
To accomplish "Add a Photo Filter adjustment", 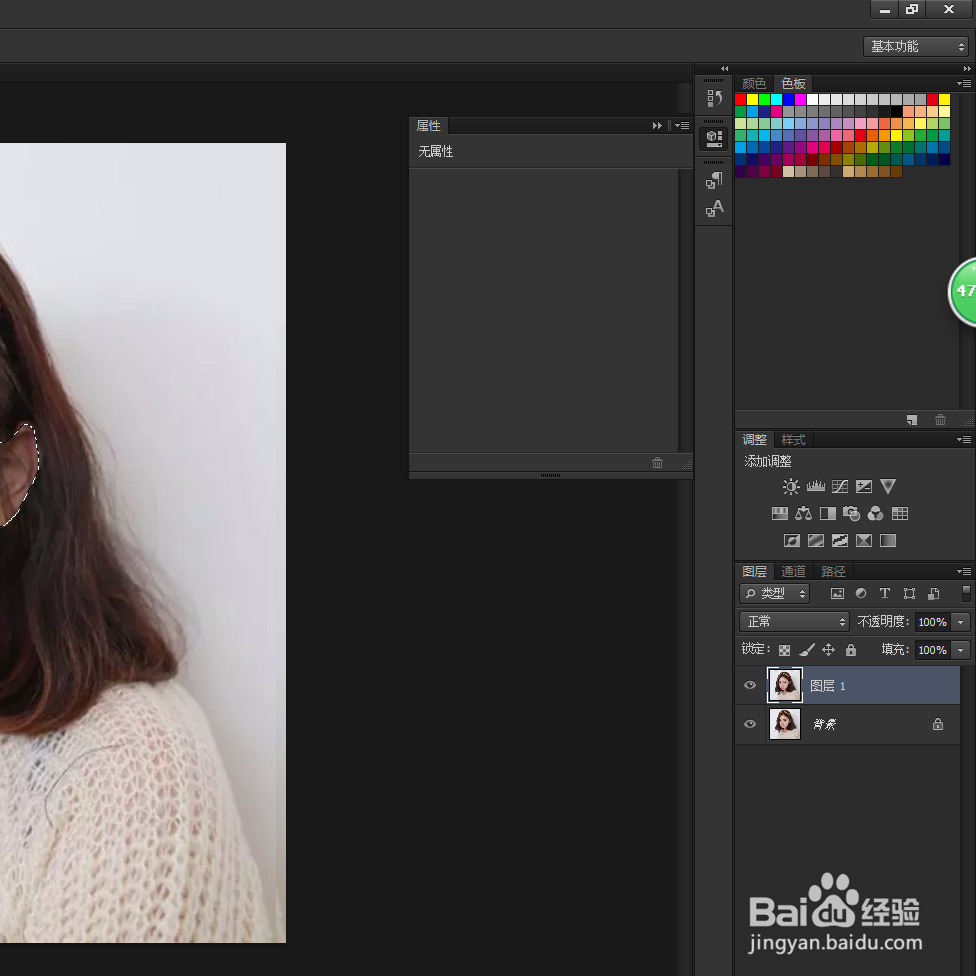I will coord(852,514).
